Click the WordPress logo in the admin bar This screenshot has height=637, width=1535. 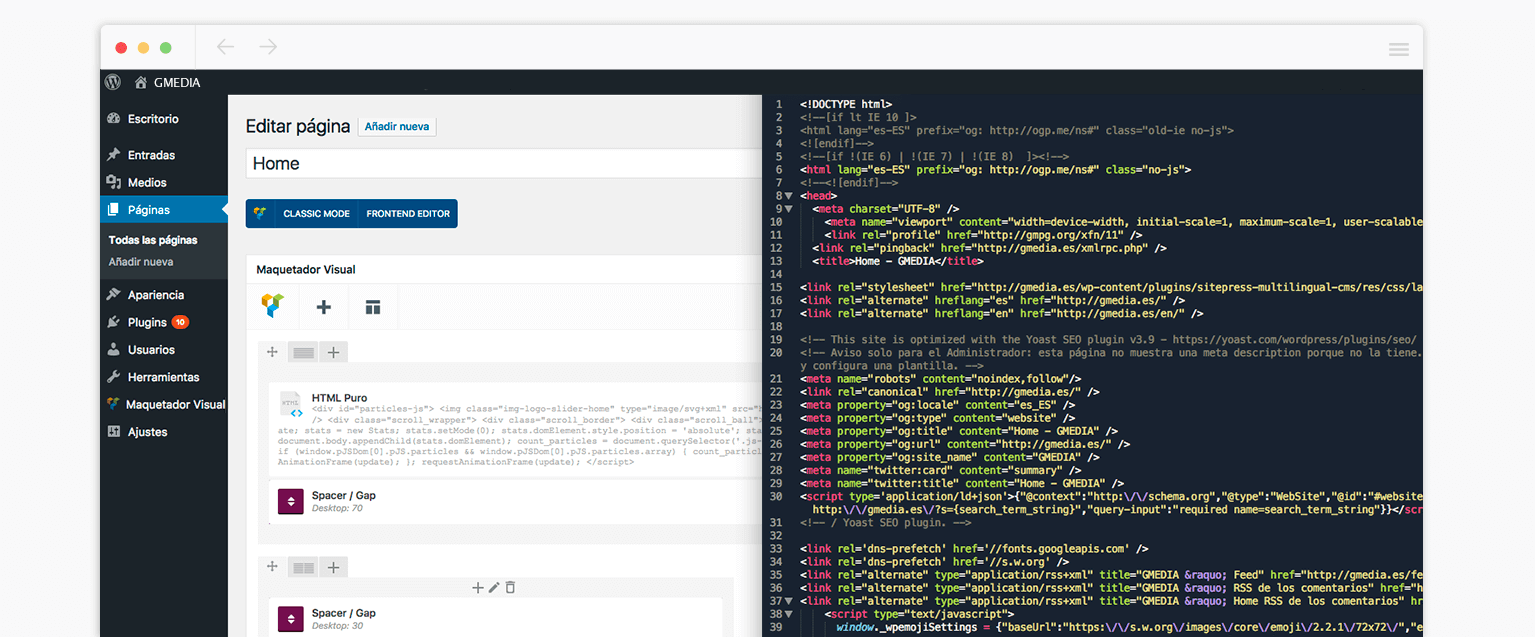pyautogui.click(x=114, y=82)
